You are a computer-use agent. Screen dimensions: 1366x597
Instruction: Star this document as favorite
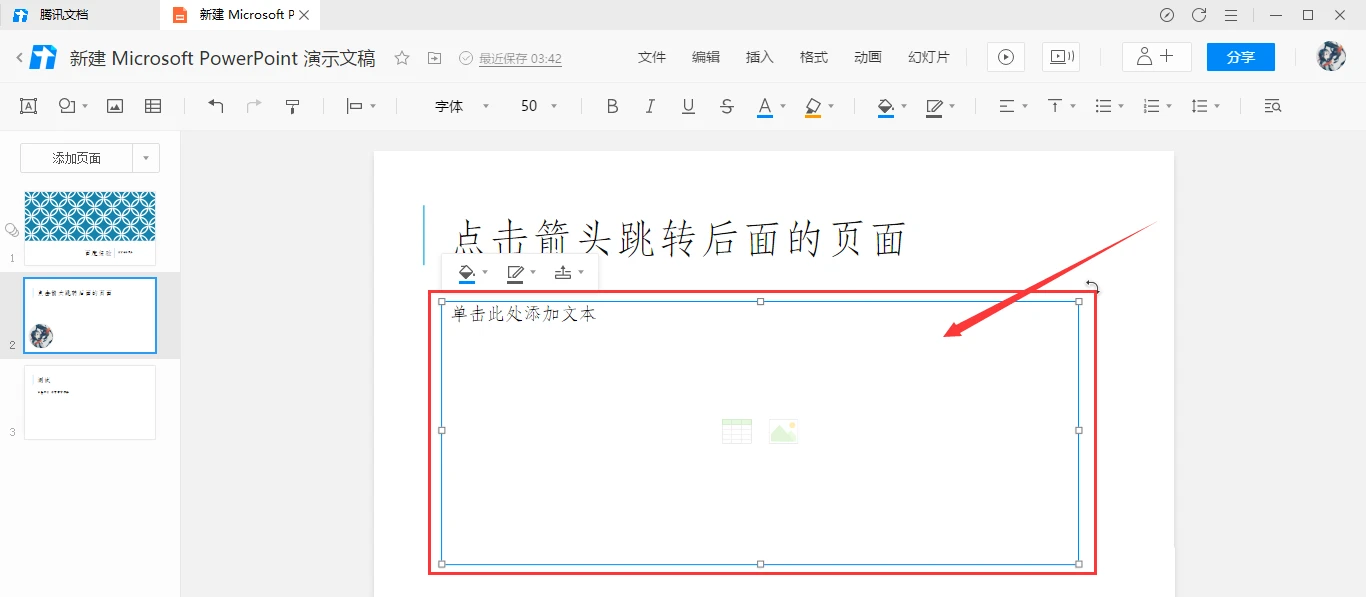(402, 58)
